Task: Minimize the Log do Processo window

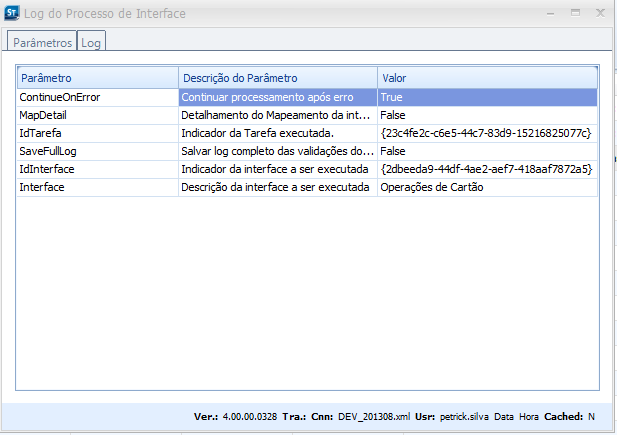Action: click(547, 13)
